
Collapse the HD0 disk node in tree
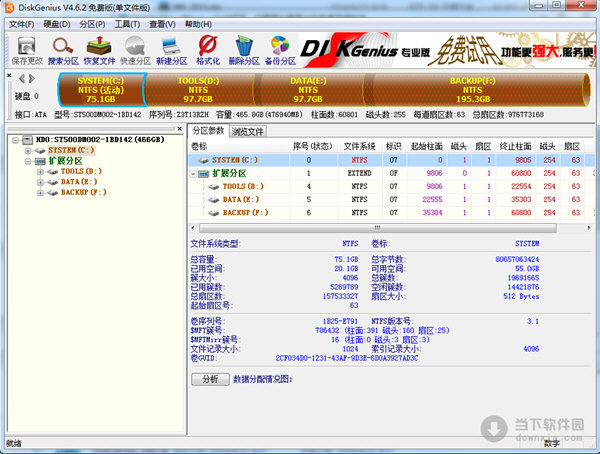[x=15, y=140]
